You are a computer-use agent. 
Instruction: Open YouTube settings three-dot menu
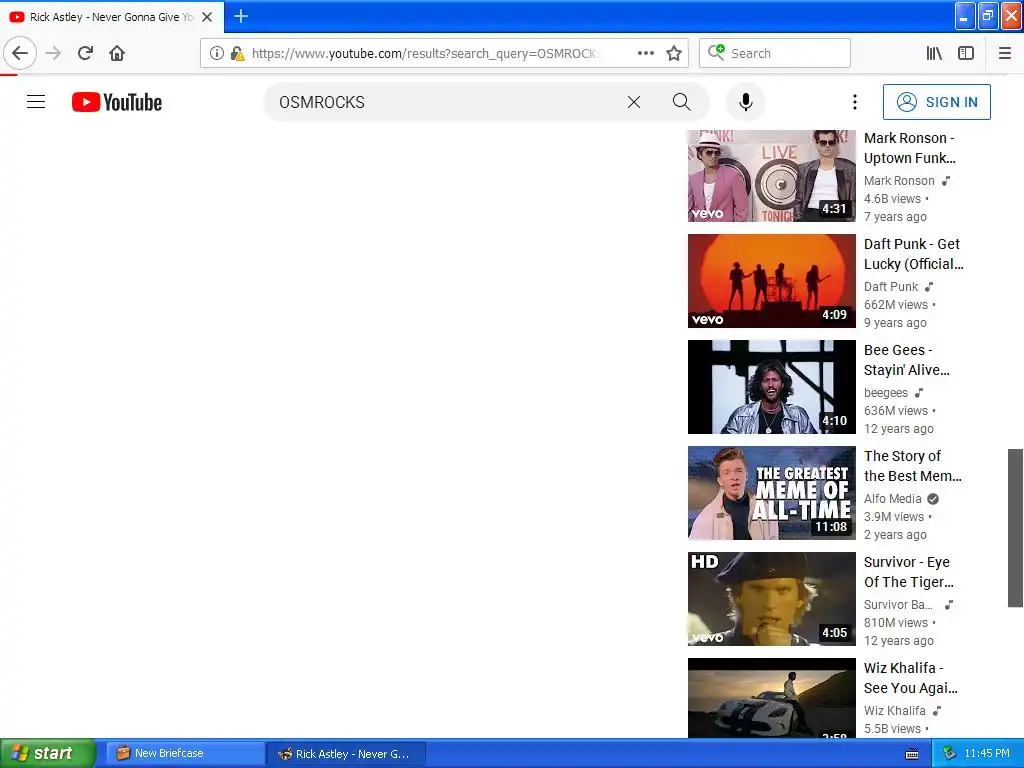(854, 102)
